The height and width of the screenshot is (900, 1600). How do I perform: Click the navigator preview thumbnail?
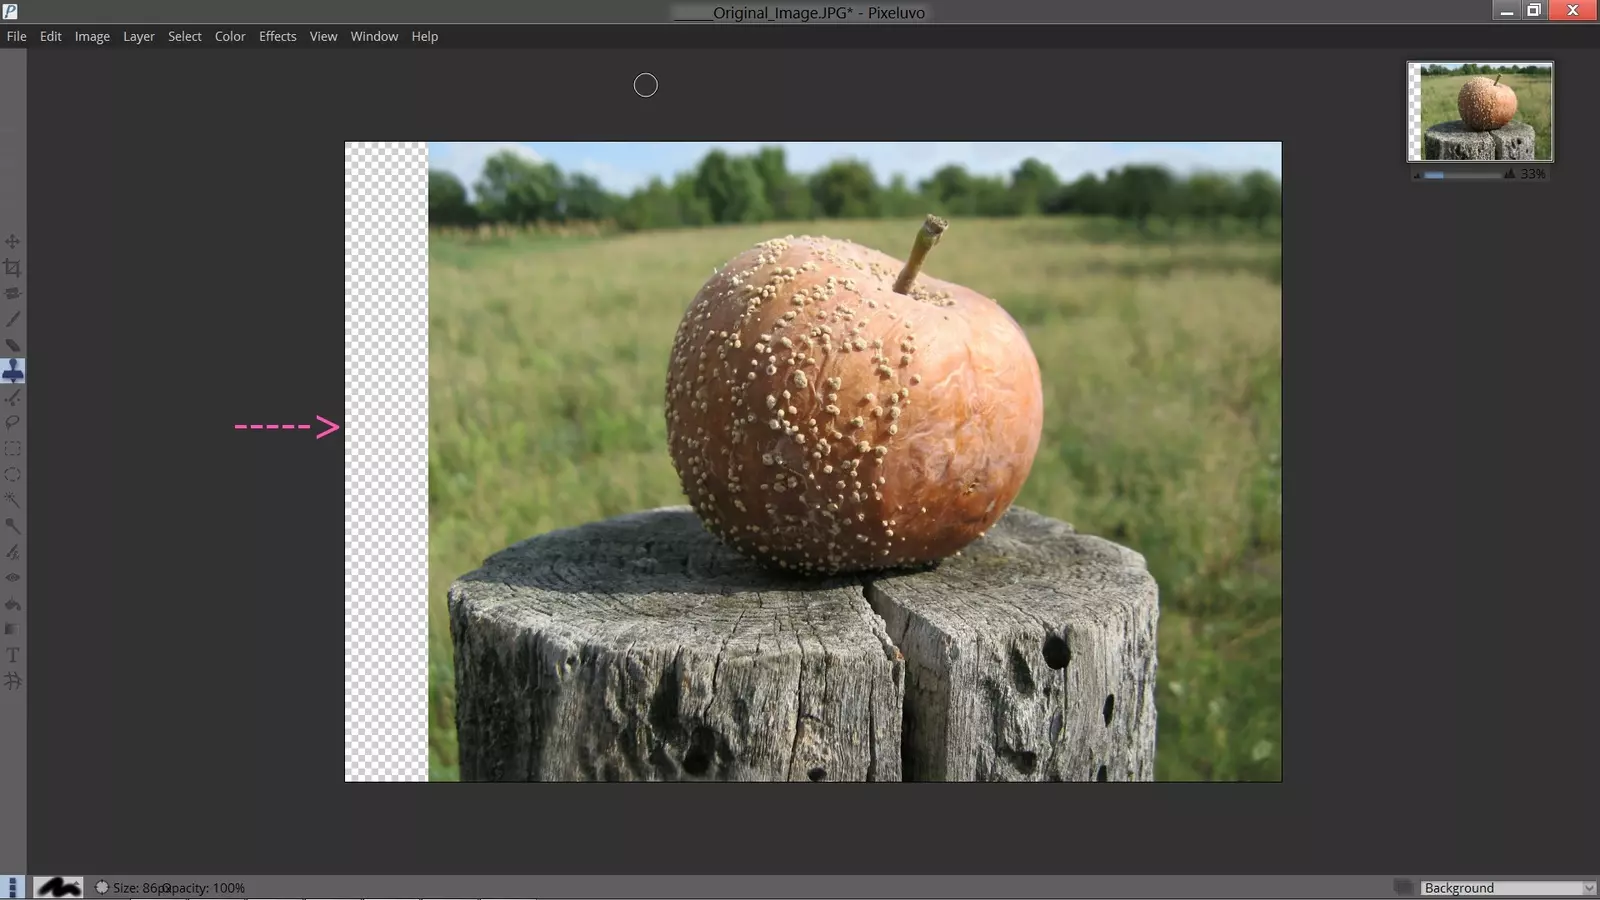(1480, 111)
